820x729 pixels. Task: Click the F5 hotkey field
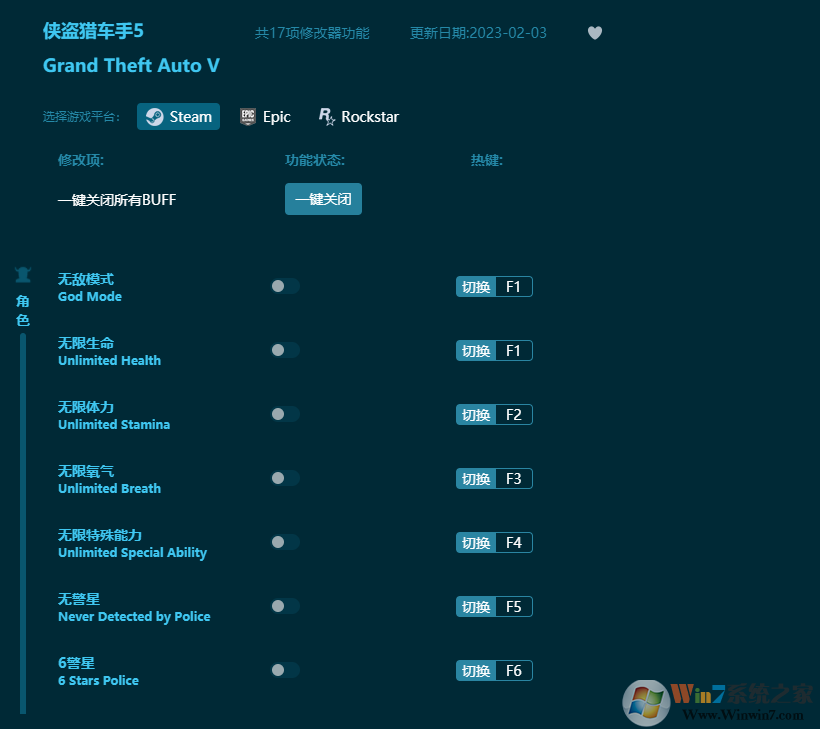pyautogui.click(x=514, y=607)
